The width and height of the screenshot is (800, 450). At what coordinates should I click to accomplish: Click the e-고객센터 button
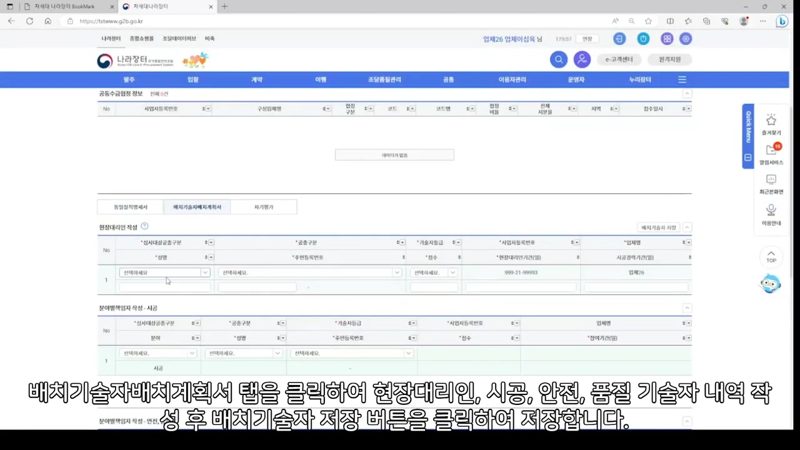(x=619, y=60)
